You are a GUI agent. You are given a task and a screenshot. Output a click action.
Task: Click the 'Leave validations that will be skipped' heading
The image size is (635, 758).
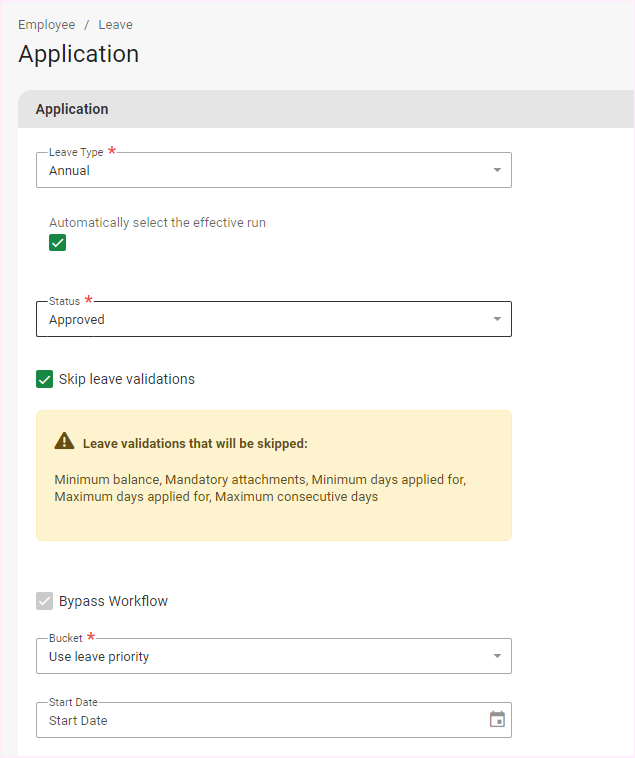195,443
